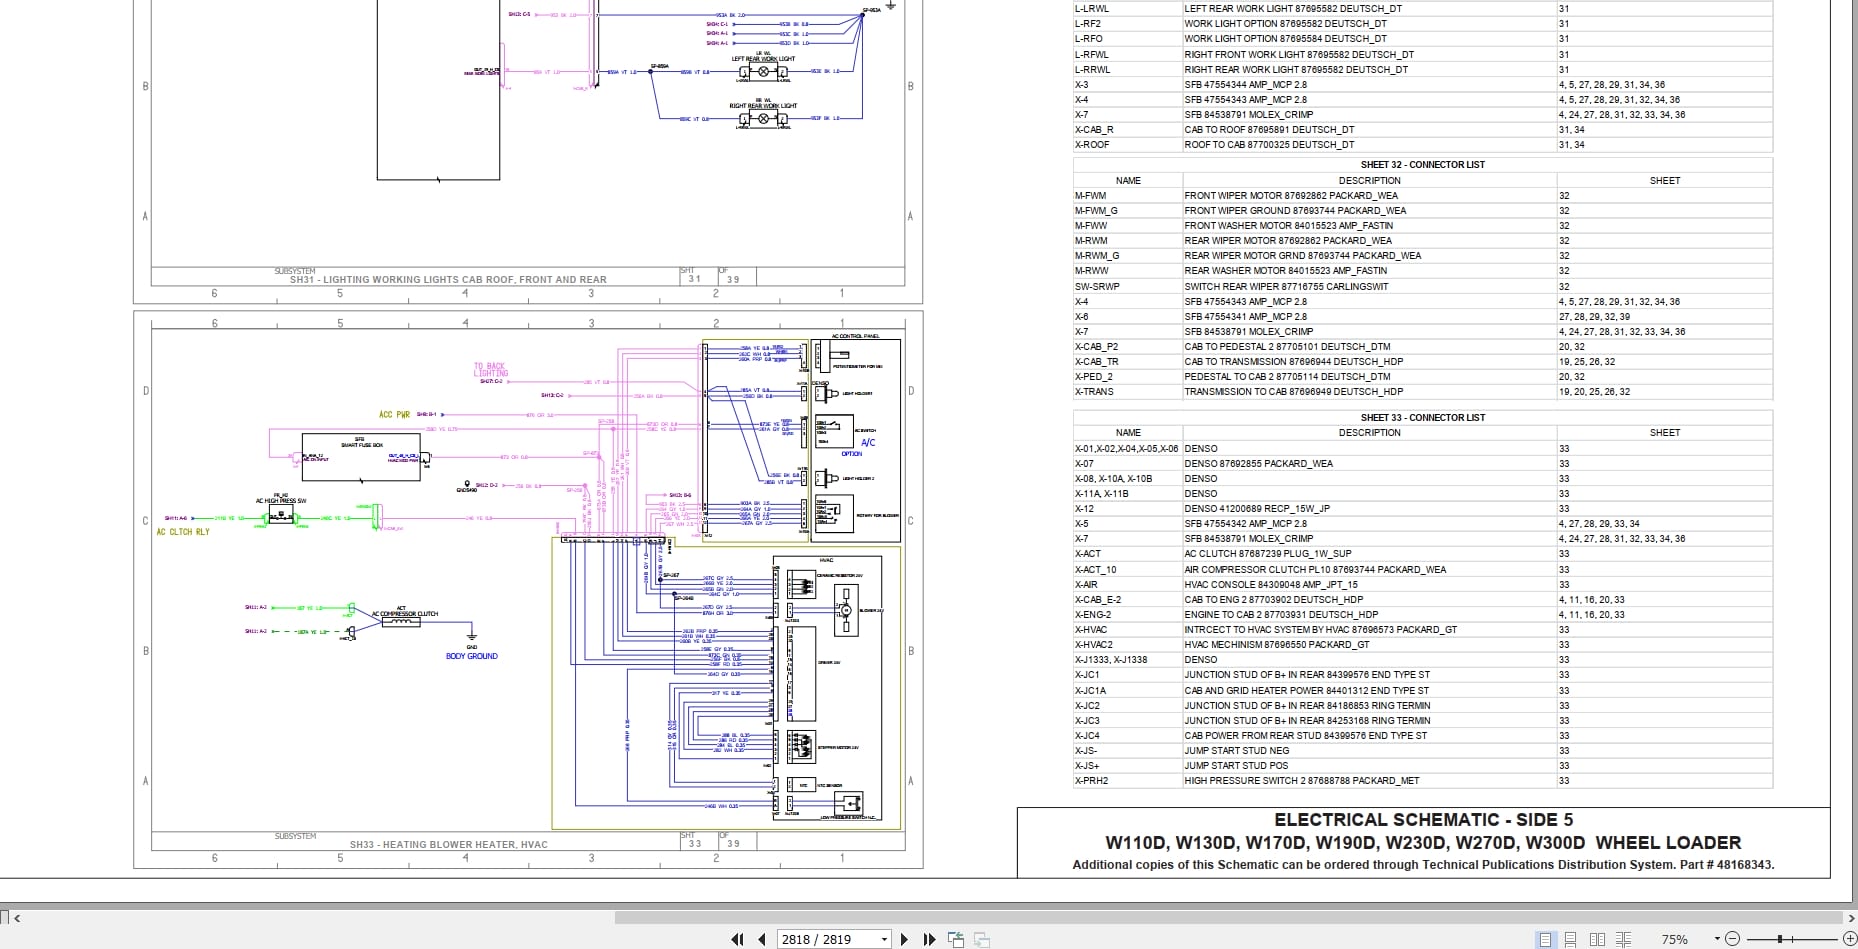Click the Sheet 33 Connector List heading
Screen dimensions: 1858x949
(1422, 417)
